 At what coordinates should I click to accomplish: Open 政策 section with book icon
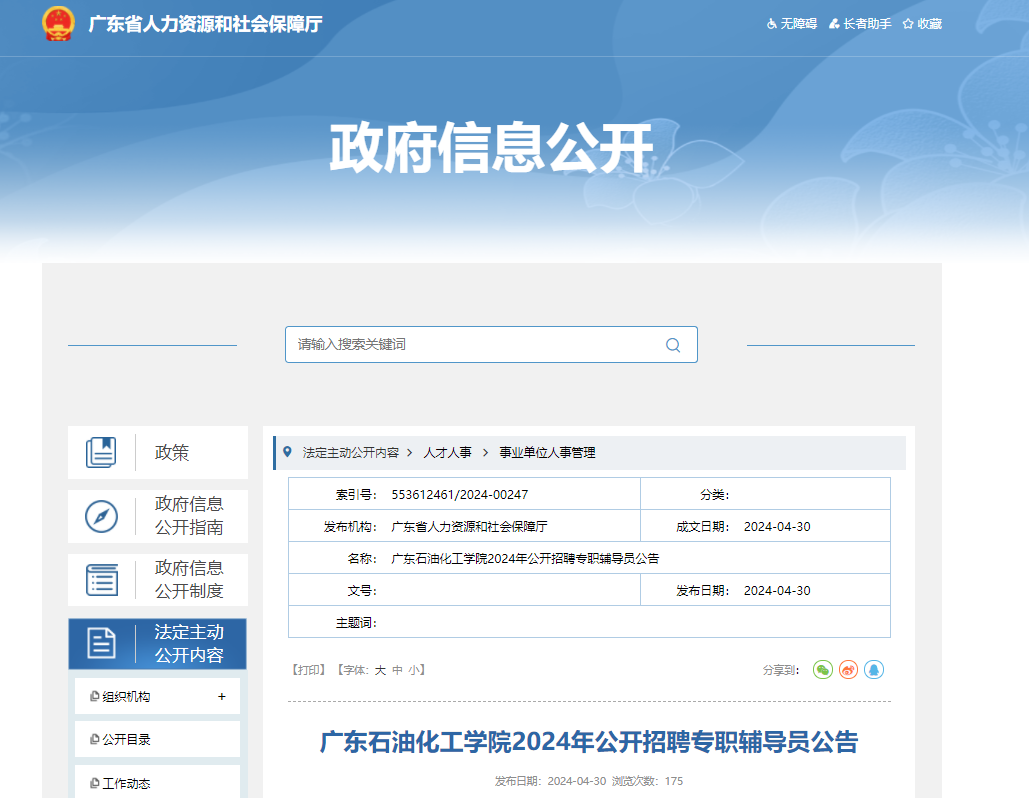pyautogui.click(x=101, y=453)
